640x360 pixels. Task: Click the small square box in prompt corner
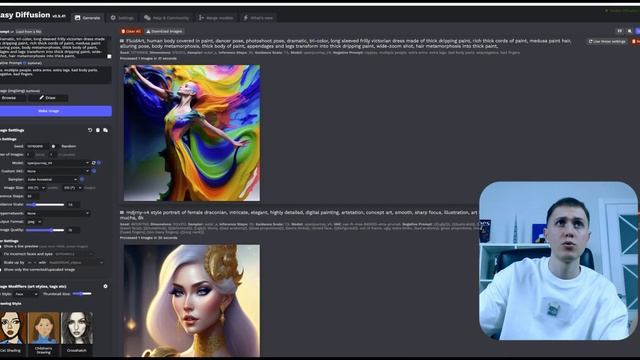point(109,56)
